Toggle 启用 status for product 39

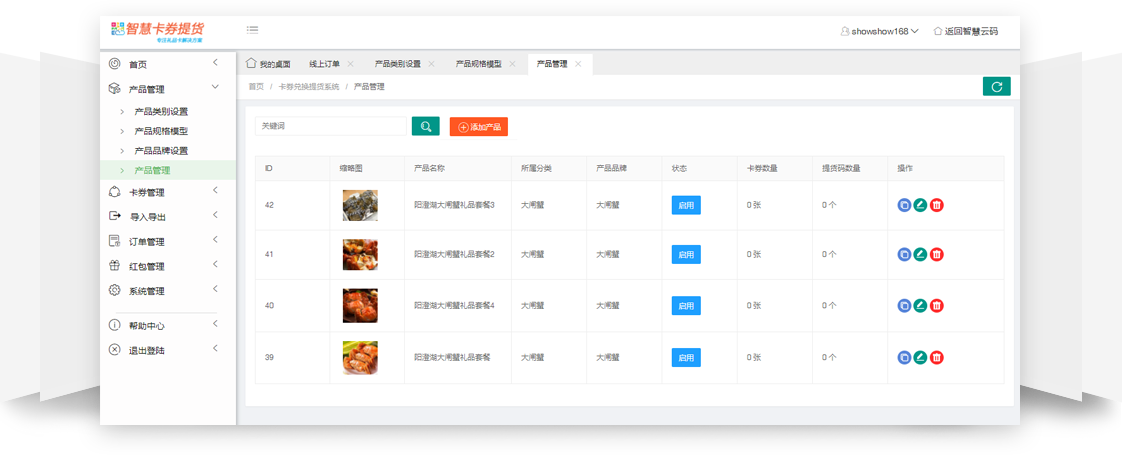point(686,357)
